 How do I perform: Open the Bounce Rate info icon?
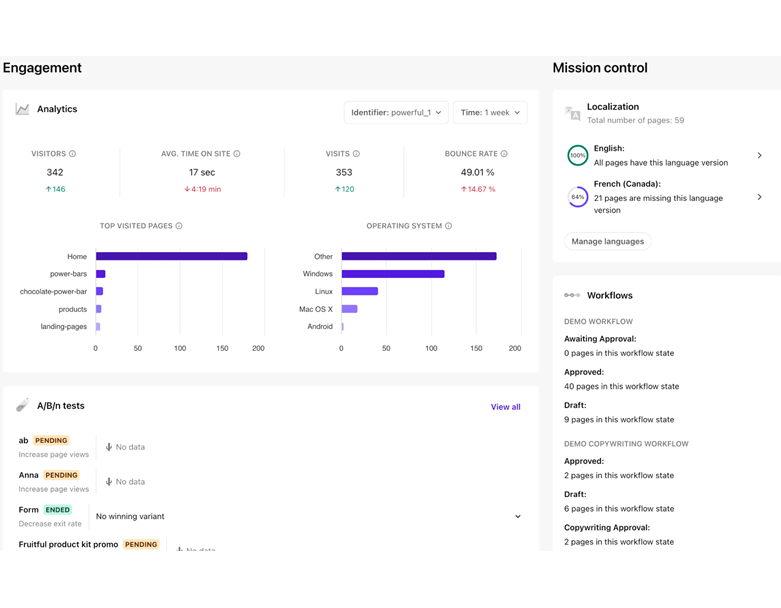pos(504,154)
